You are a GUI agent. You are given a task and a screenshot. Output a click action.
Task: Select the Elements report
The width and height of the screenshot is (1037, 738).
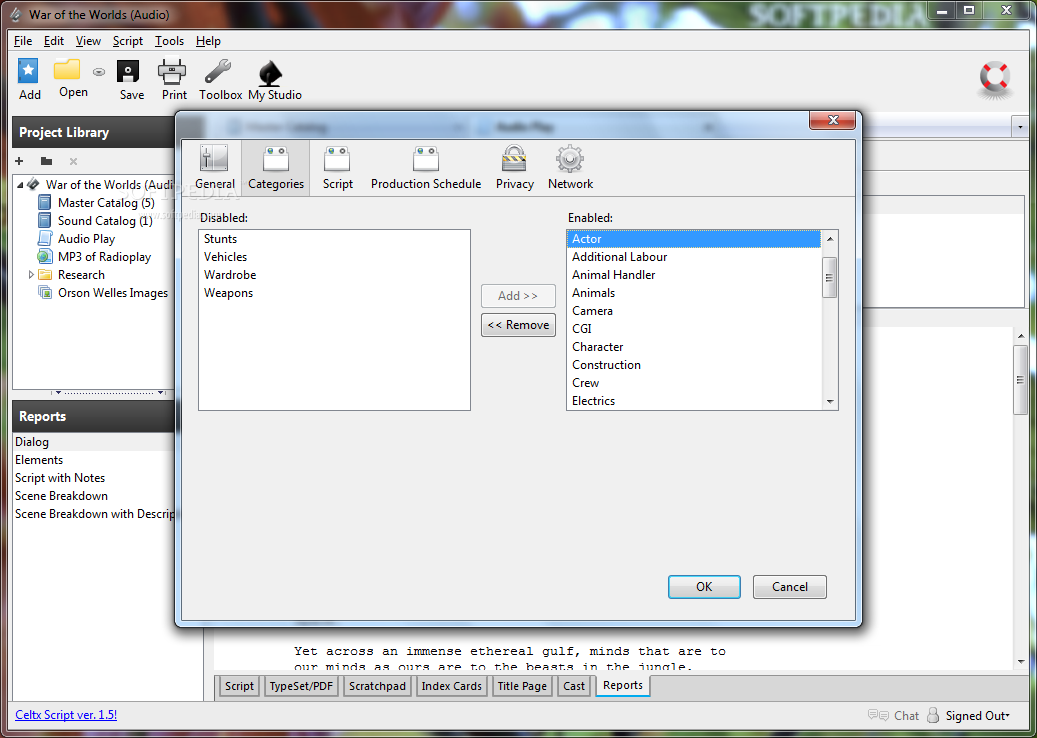[x=94, y=460]
